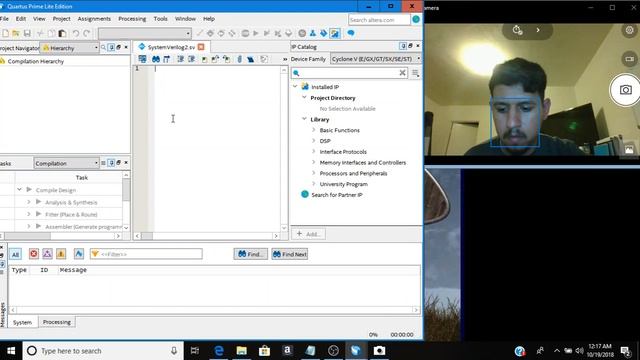The width and height of the screenshot is (640, 360).
Task: Click the Search altera.com field
Action: [379, 20]
